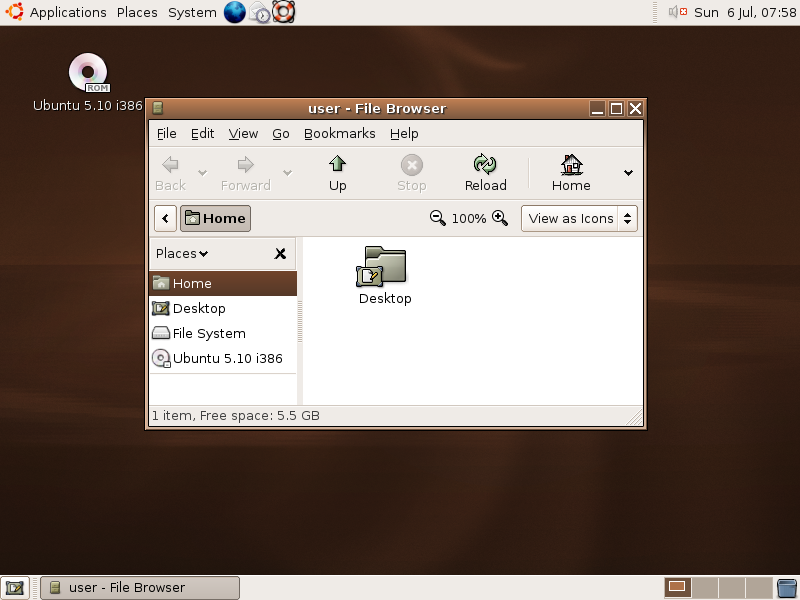Viewport: 800px width, 600px height.
Task: Click the Reload toolbar icon
Action: pyautogui.click(x=485, y=171)
